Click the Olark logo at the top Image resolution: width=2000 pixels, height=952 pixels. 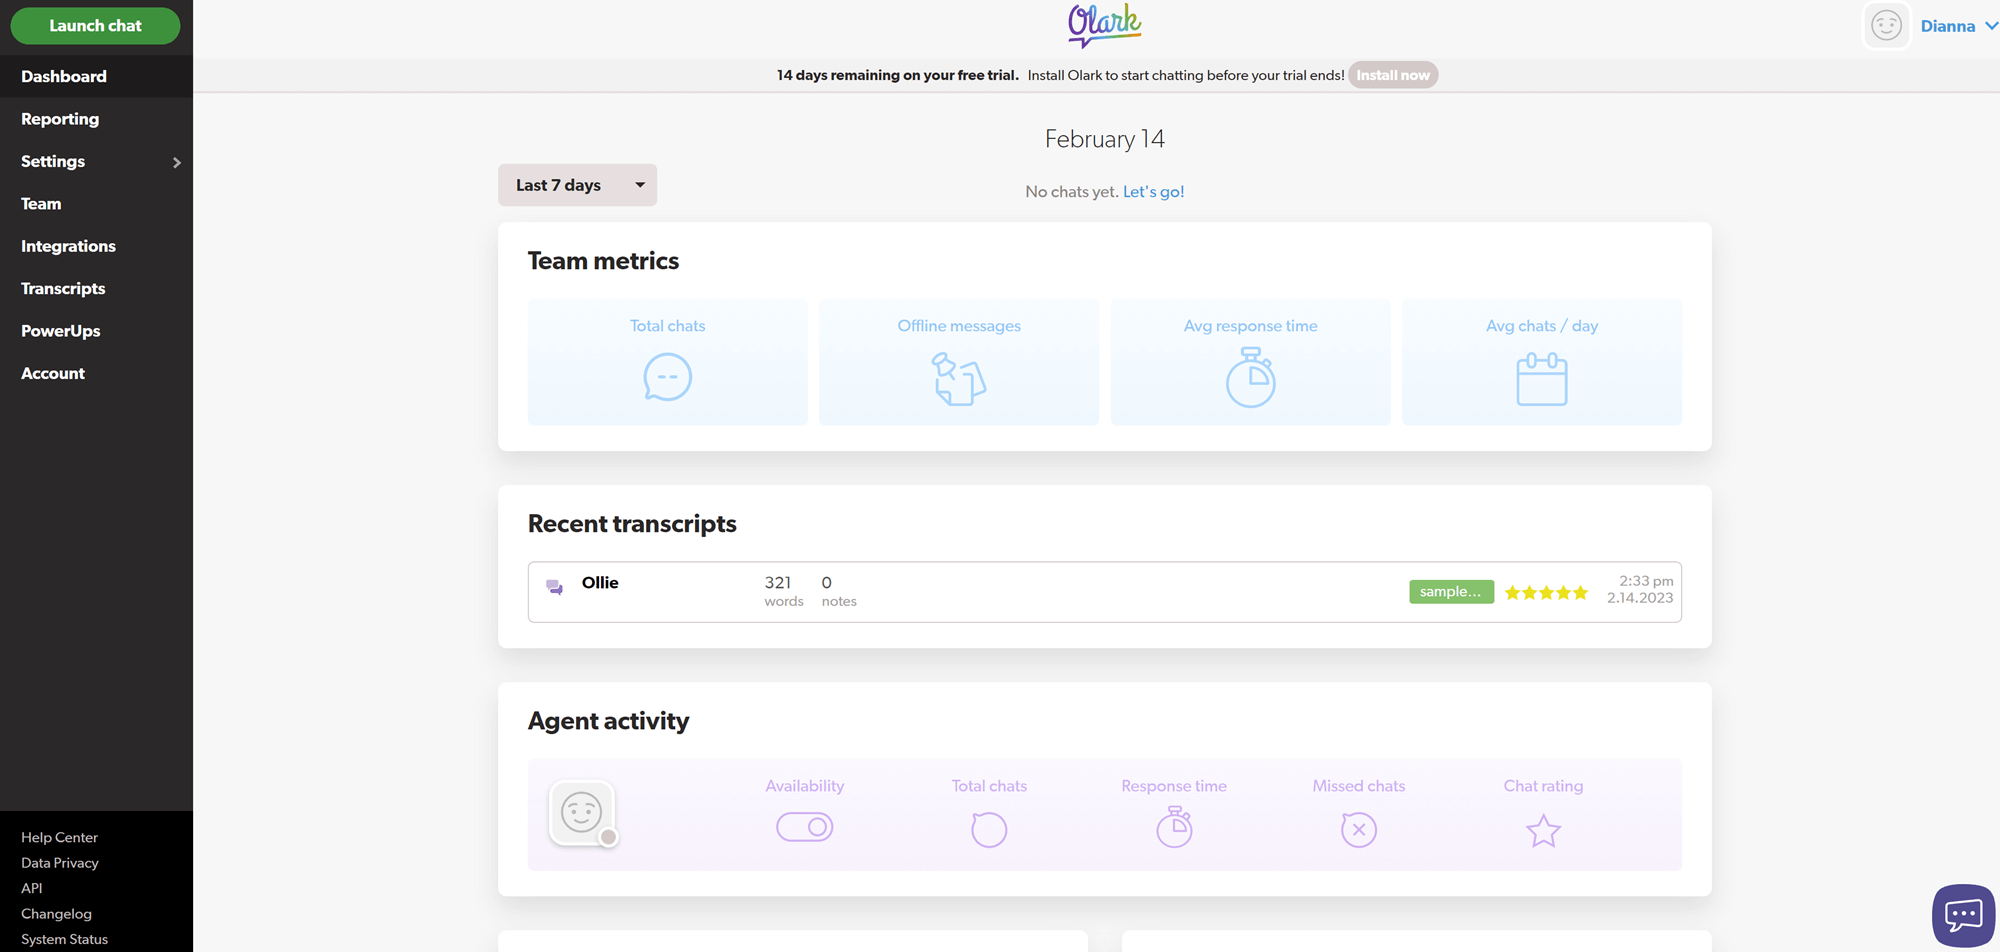(1104, 24)
